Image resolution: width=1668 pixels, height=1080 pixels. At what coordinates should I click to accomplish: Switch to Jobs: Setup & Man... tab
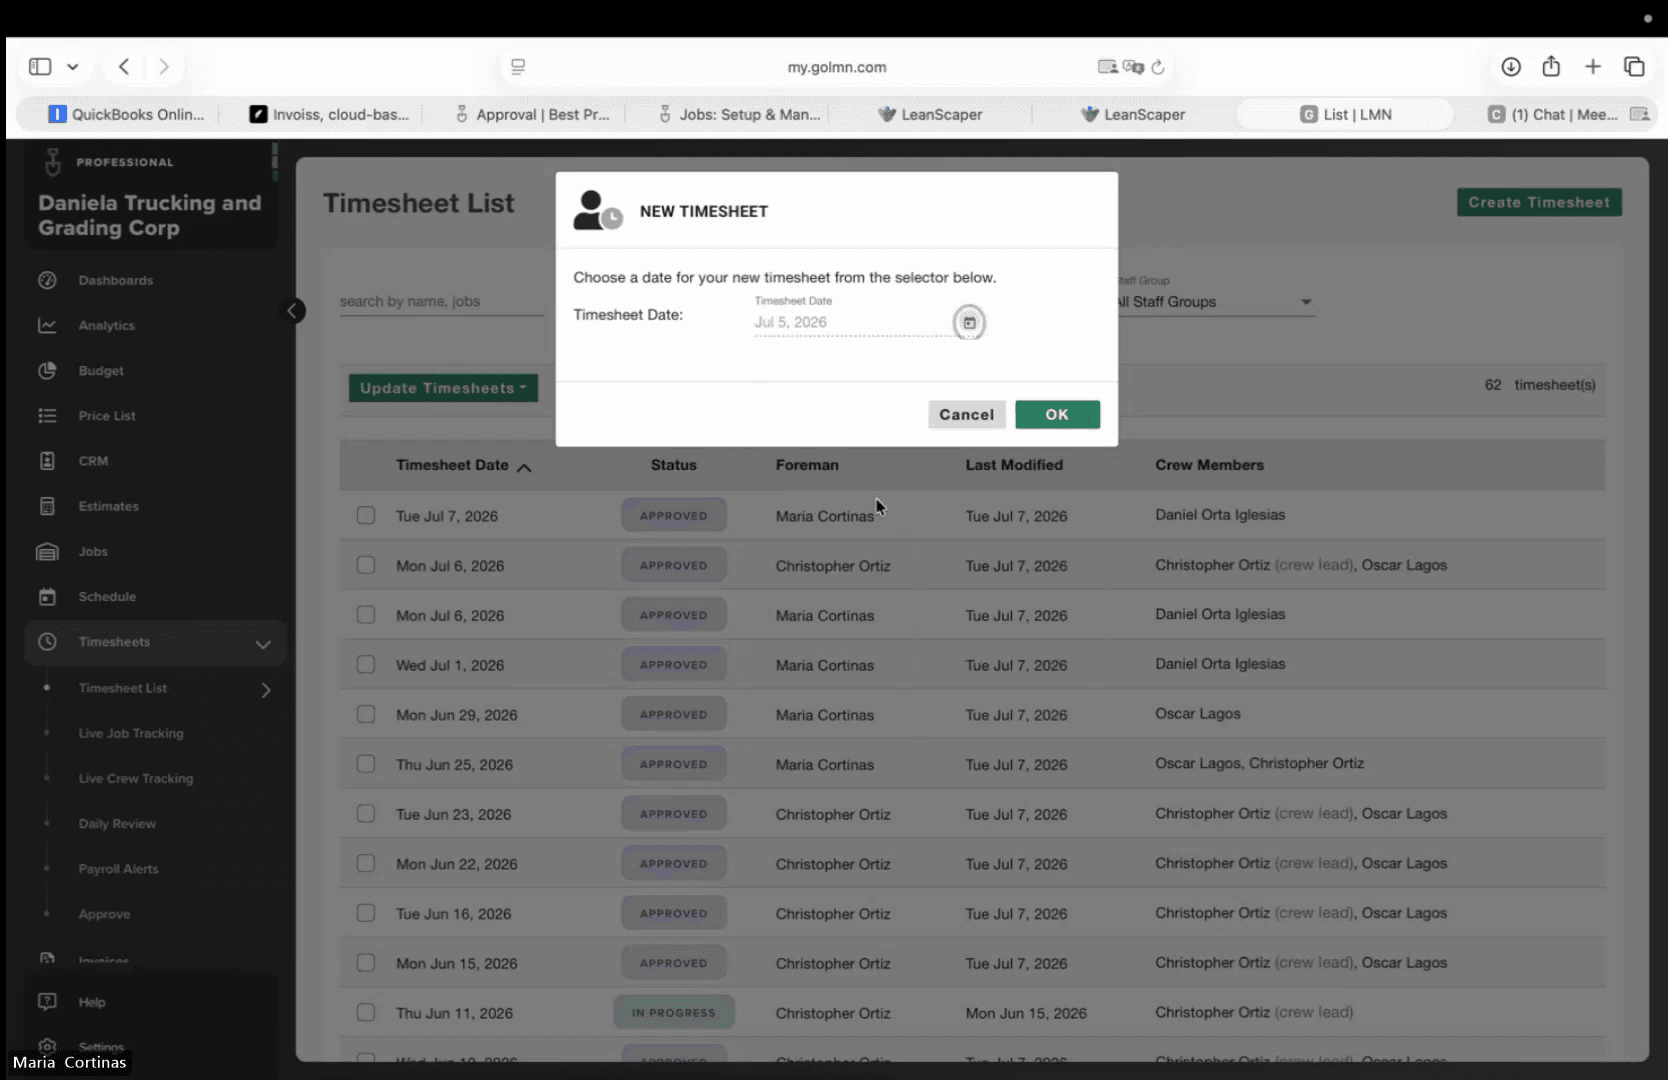point(739,114)
